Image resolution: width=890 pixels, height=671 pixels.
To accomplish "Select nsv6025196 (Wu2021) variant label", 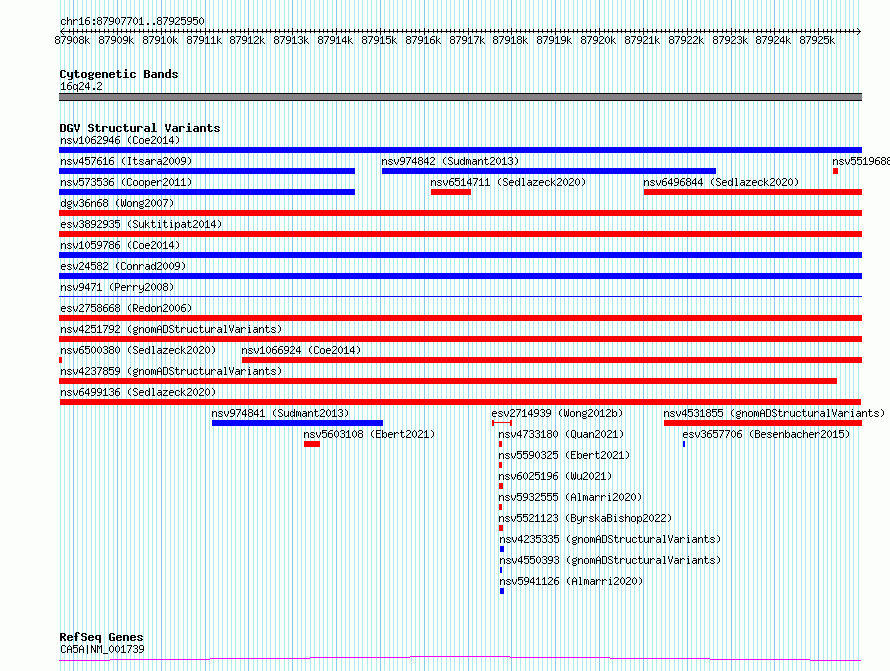I will click(x=555, y=476).
